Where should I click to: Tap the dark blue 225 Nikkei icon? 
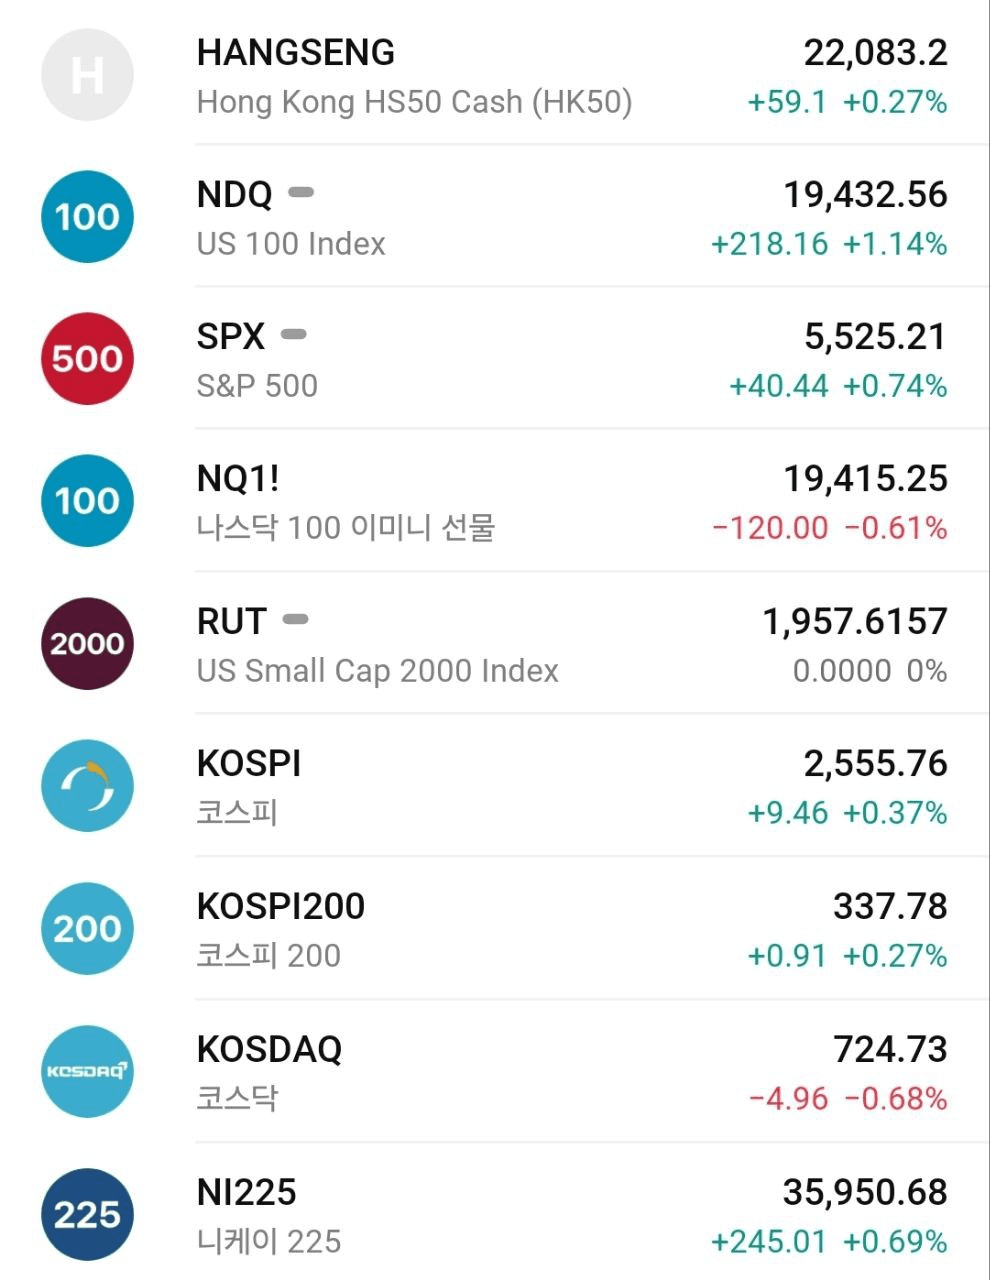[x=87, y=1215]
